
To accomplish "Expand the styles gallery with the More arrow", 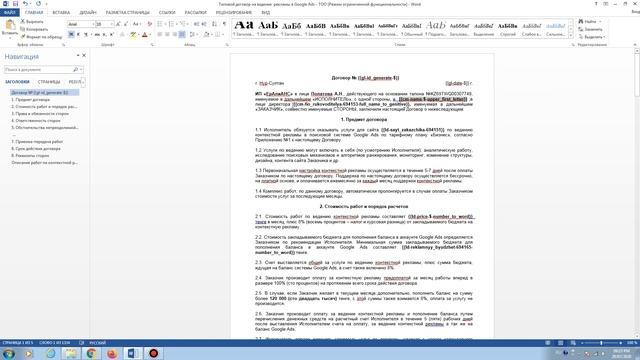I will (x=571, y=36).
